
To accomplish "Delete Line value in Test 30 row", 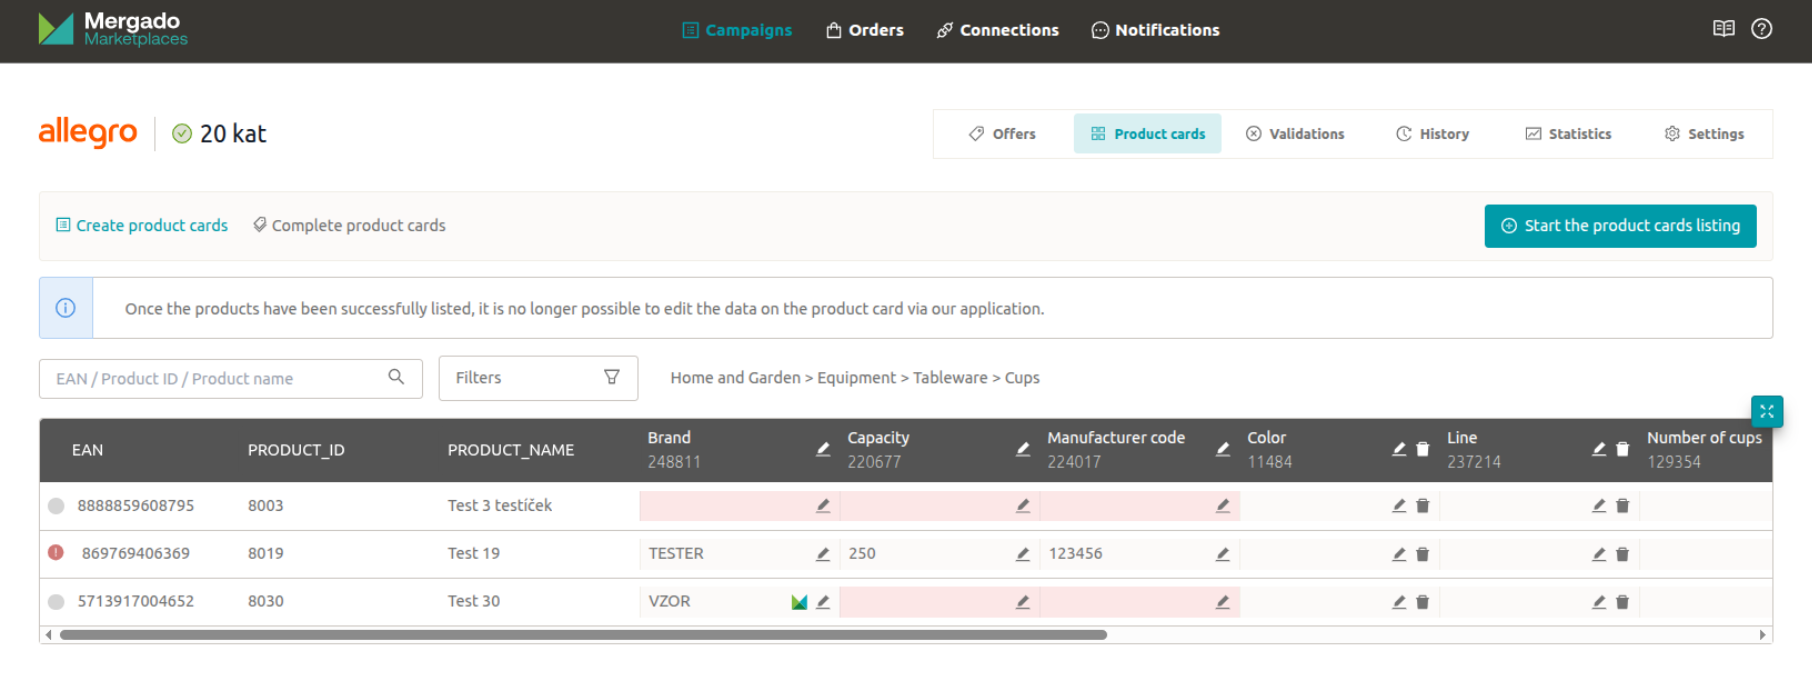I will click(1622, 602).
